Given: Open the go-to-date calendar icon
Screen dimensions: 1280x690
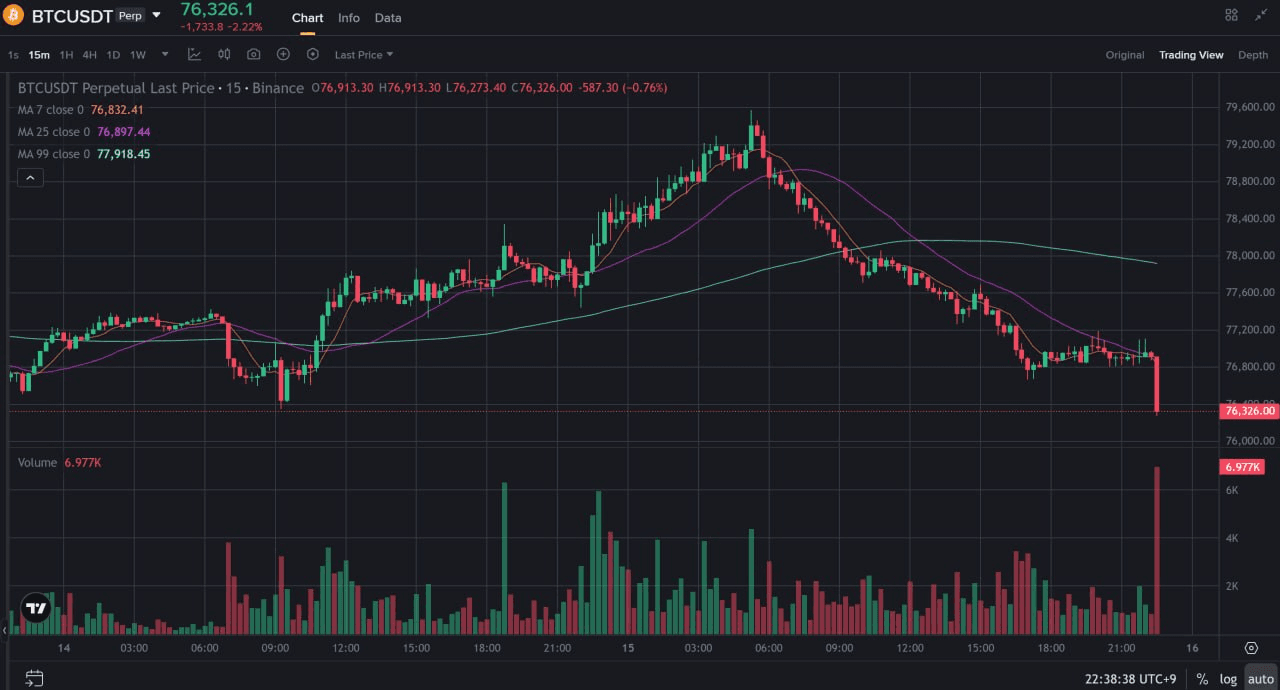Looking at the screenshot, I should pyautogui.click(x=33, y=678).
